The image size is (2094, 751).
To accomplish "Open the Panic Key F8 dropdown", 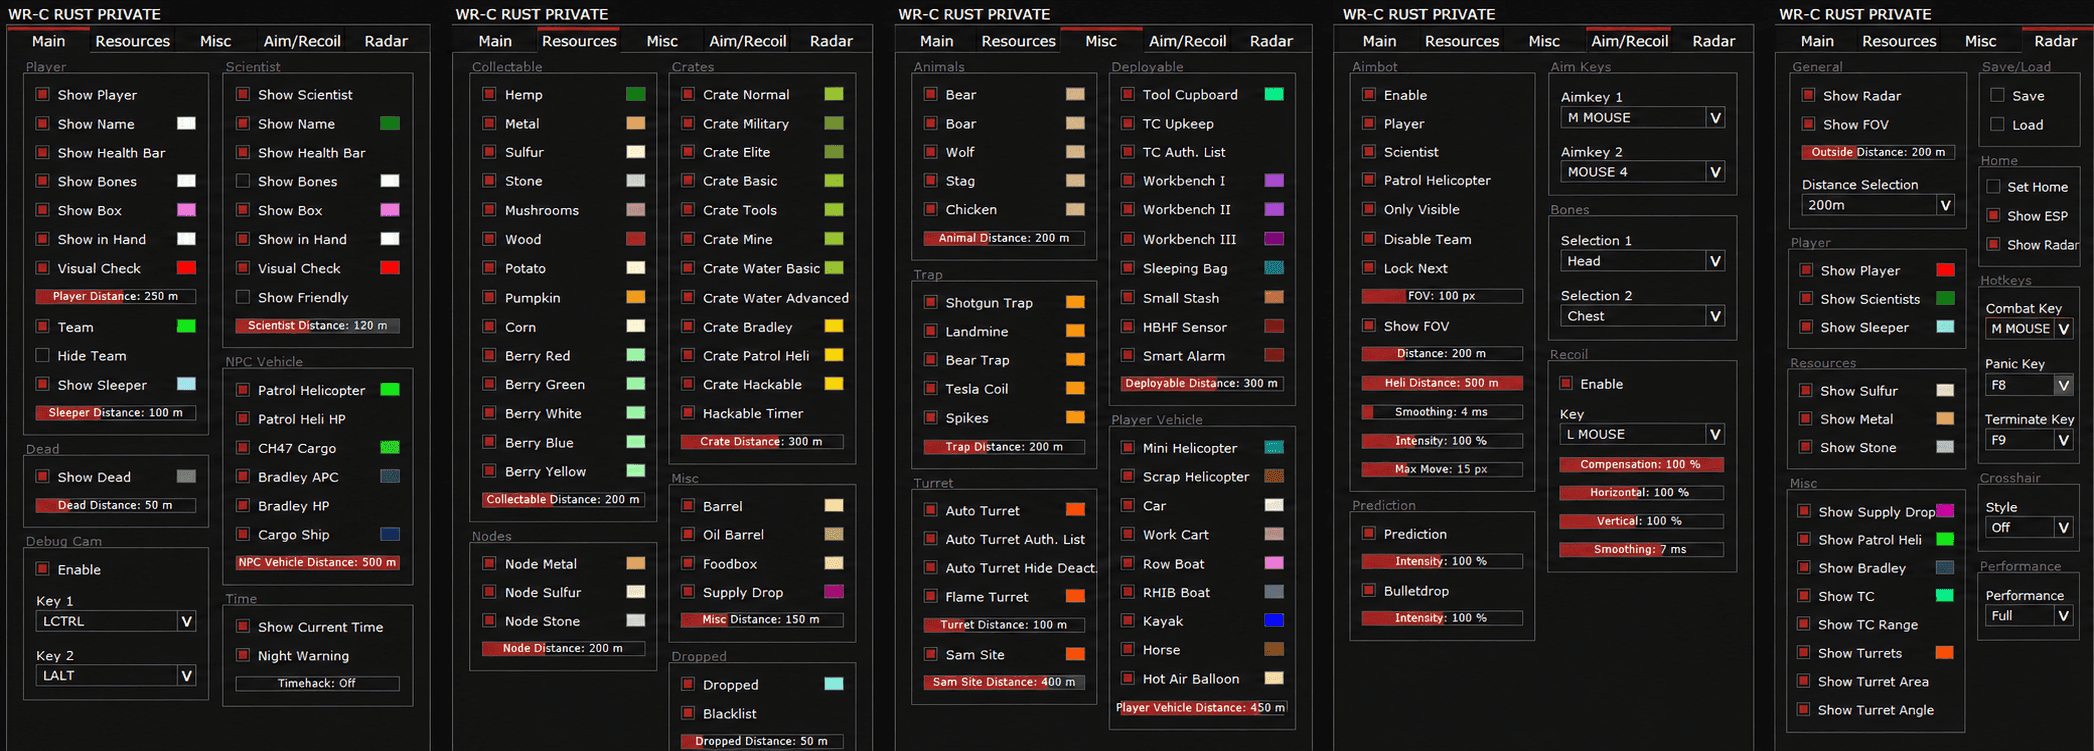I will (2029, 385).
